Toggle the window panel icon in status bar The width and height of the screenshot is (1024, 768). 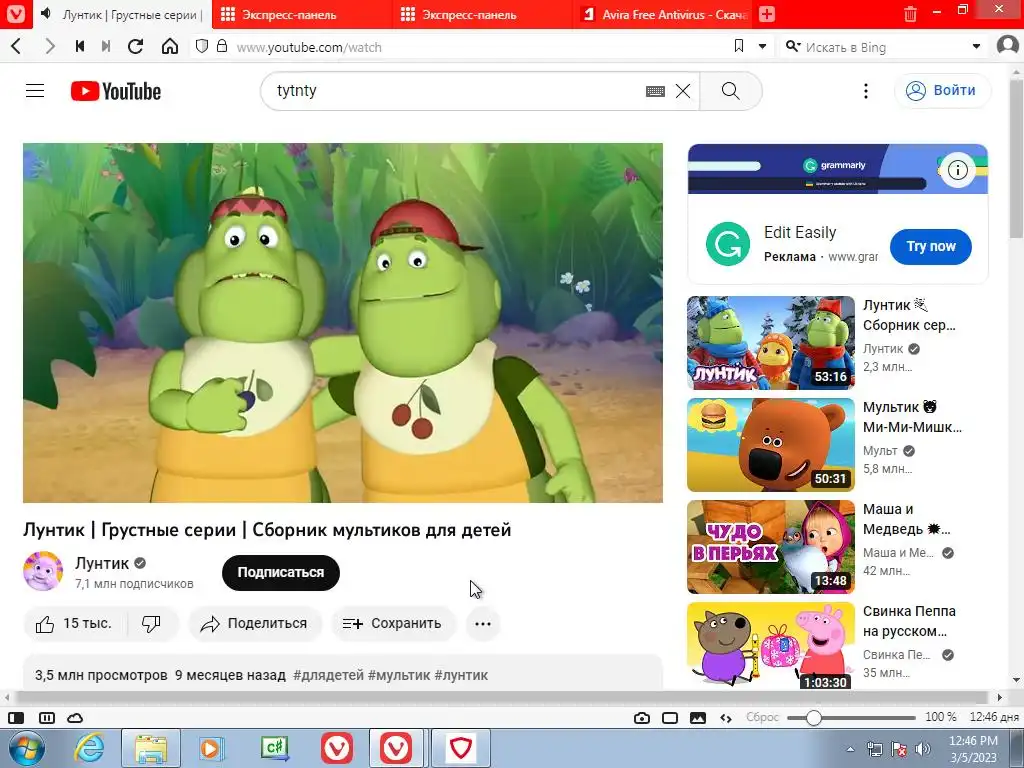670,718
